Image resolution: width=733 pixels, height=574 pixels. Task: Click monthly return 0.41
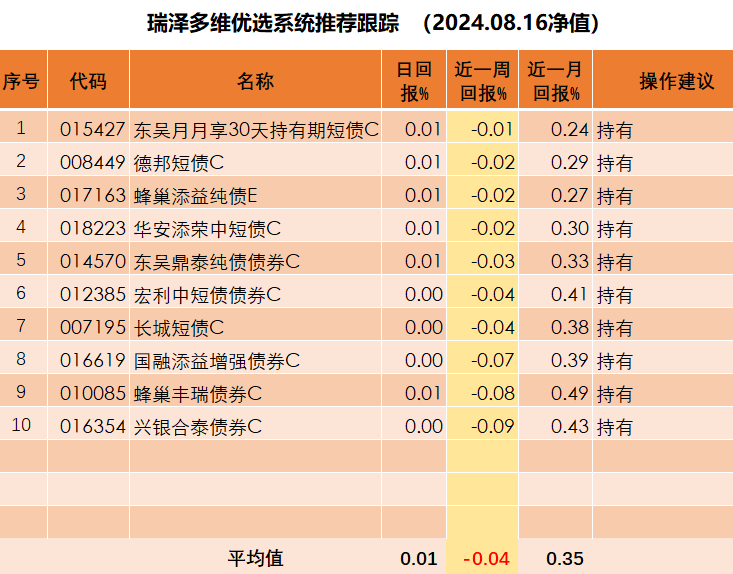pos(569,294)
